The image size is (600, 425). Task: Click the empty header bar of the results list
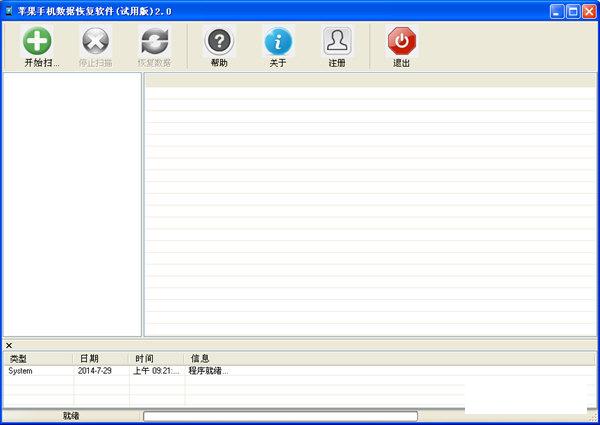(370, 80)
